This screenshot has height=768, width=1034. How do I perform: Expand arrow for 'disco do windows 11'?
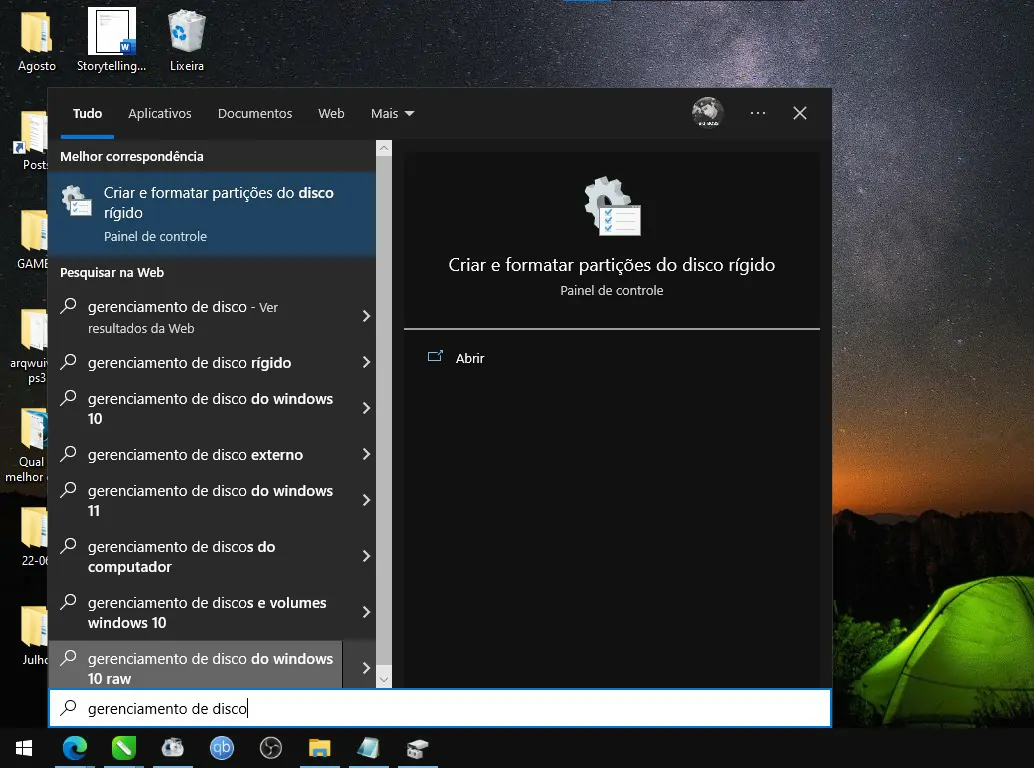tap(367, 500)
